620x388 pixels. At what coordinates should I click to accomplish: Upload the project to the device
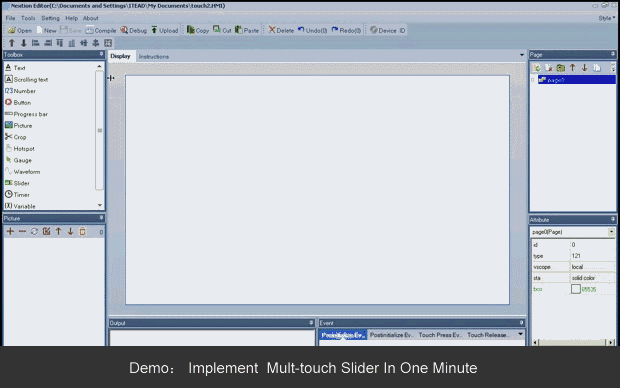(x=164, y=30)
